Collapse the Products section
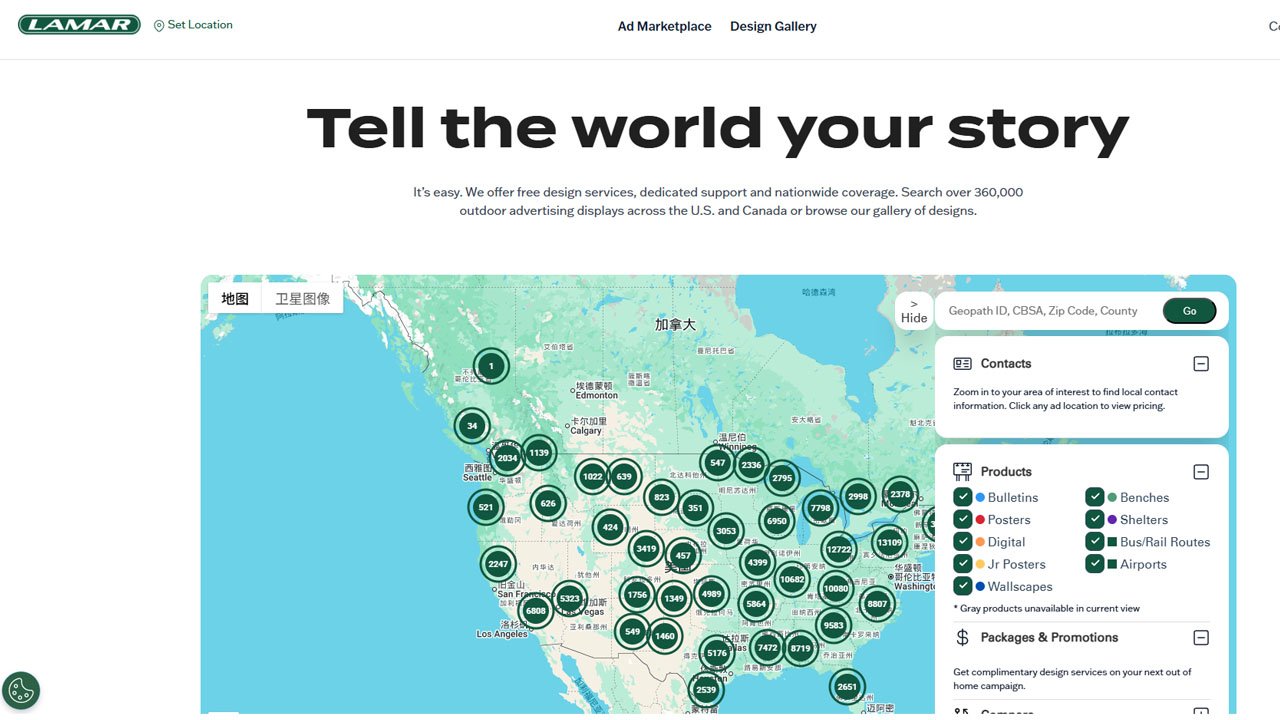This screenshot has width=1280, height=720. pos(1201,472)
